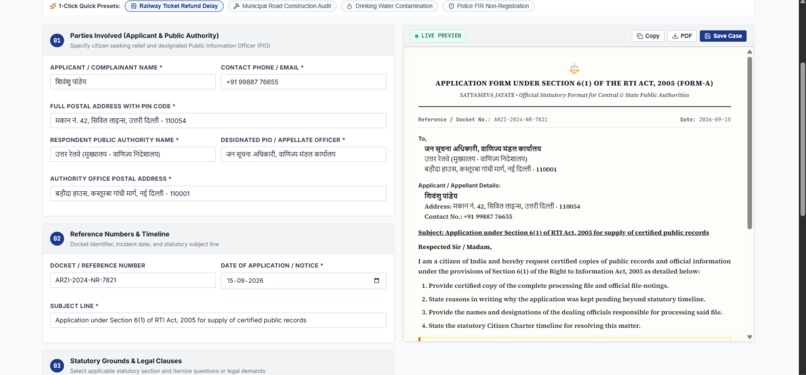806x375 pixels.
Task: Click the 01 step badge for Parties Involved
Action: 57,40
